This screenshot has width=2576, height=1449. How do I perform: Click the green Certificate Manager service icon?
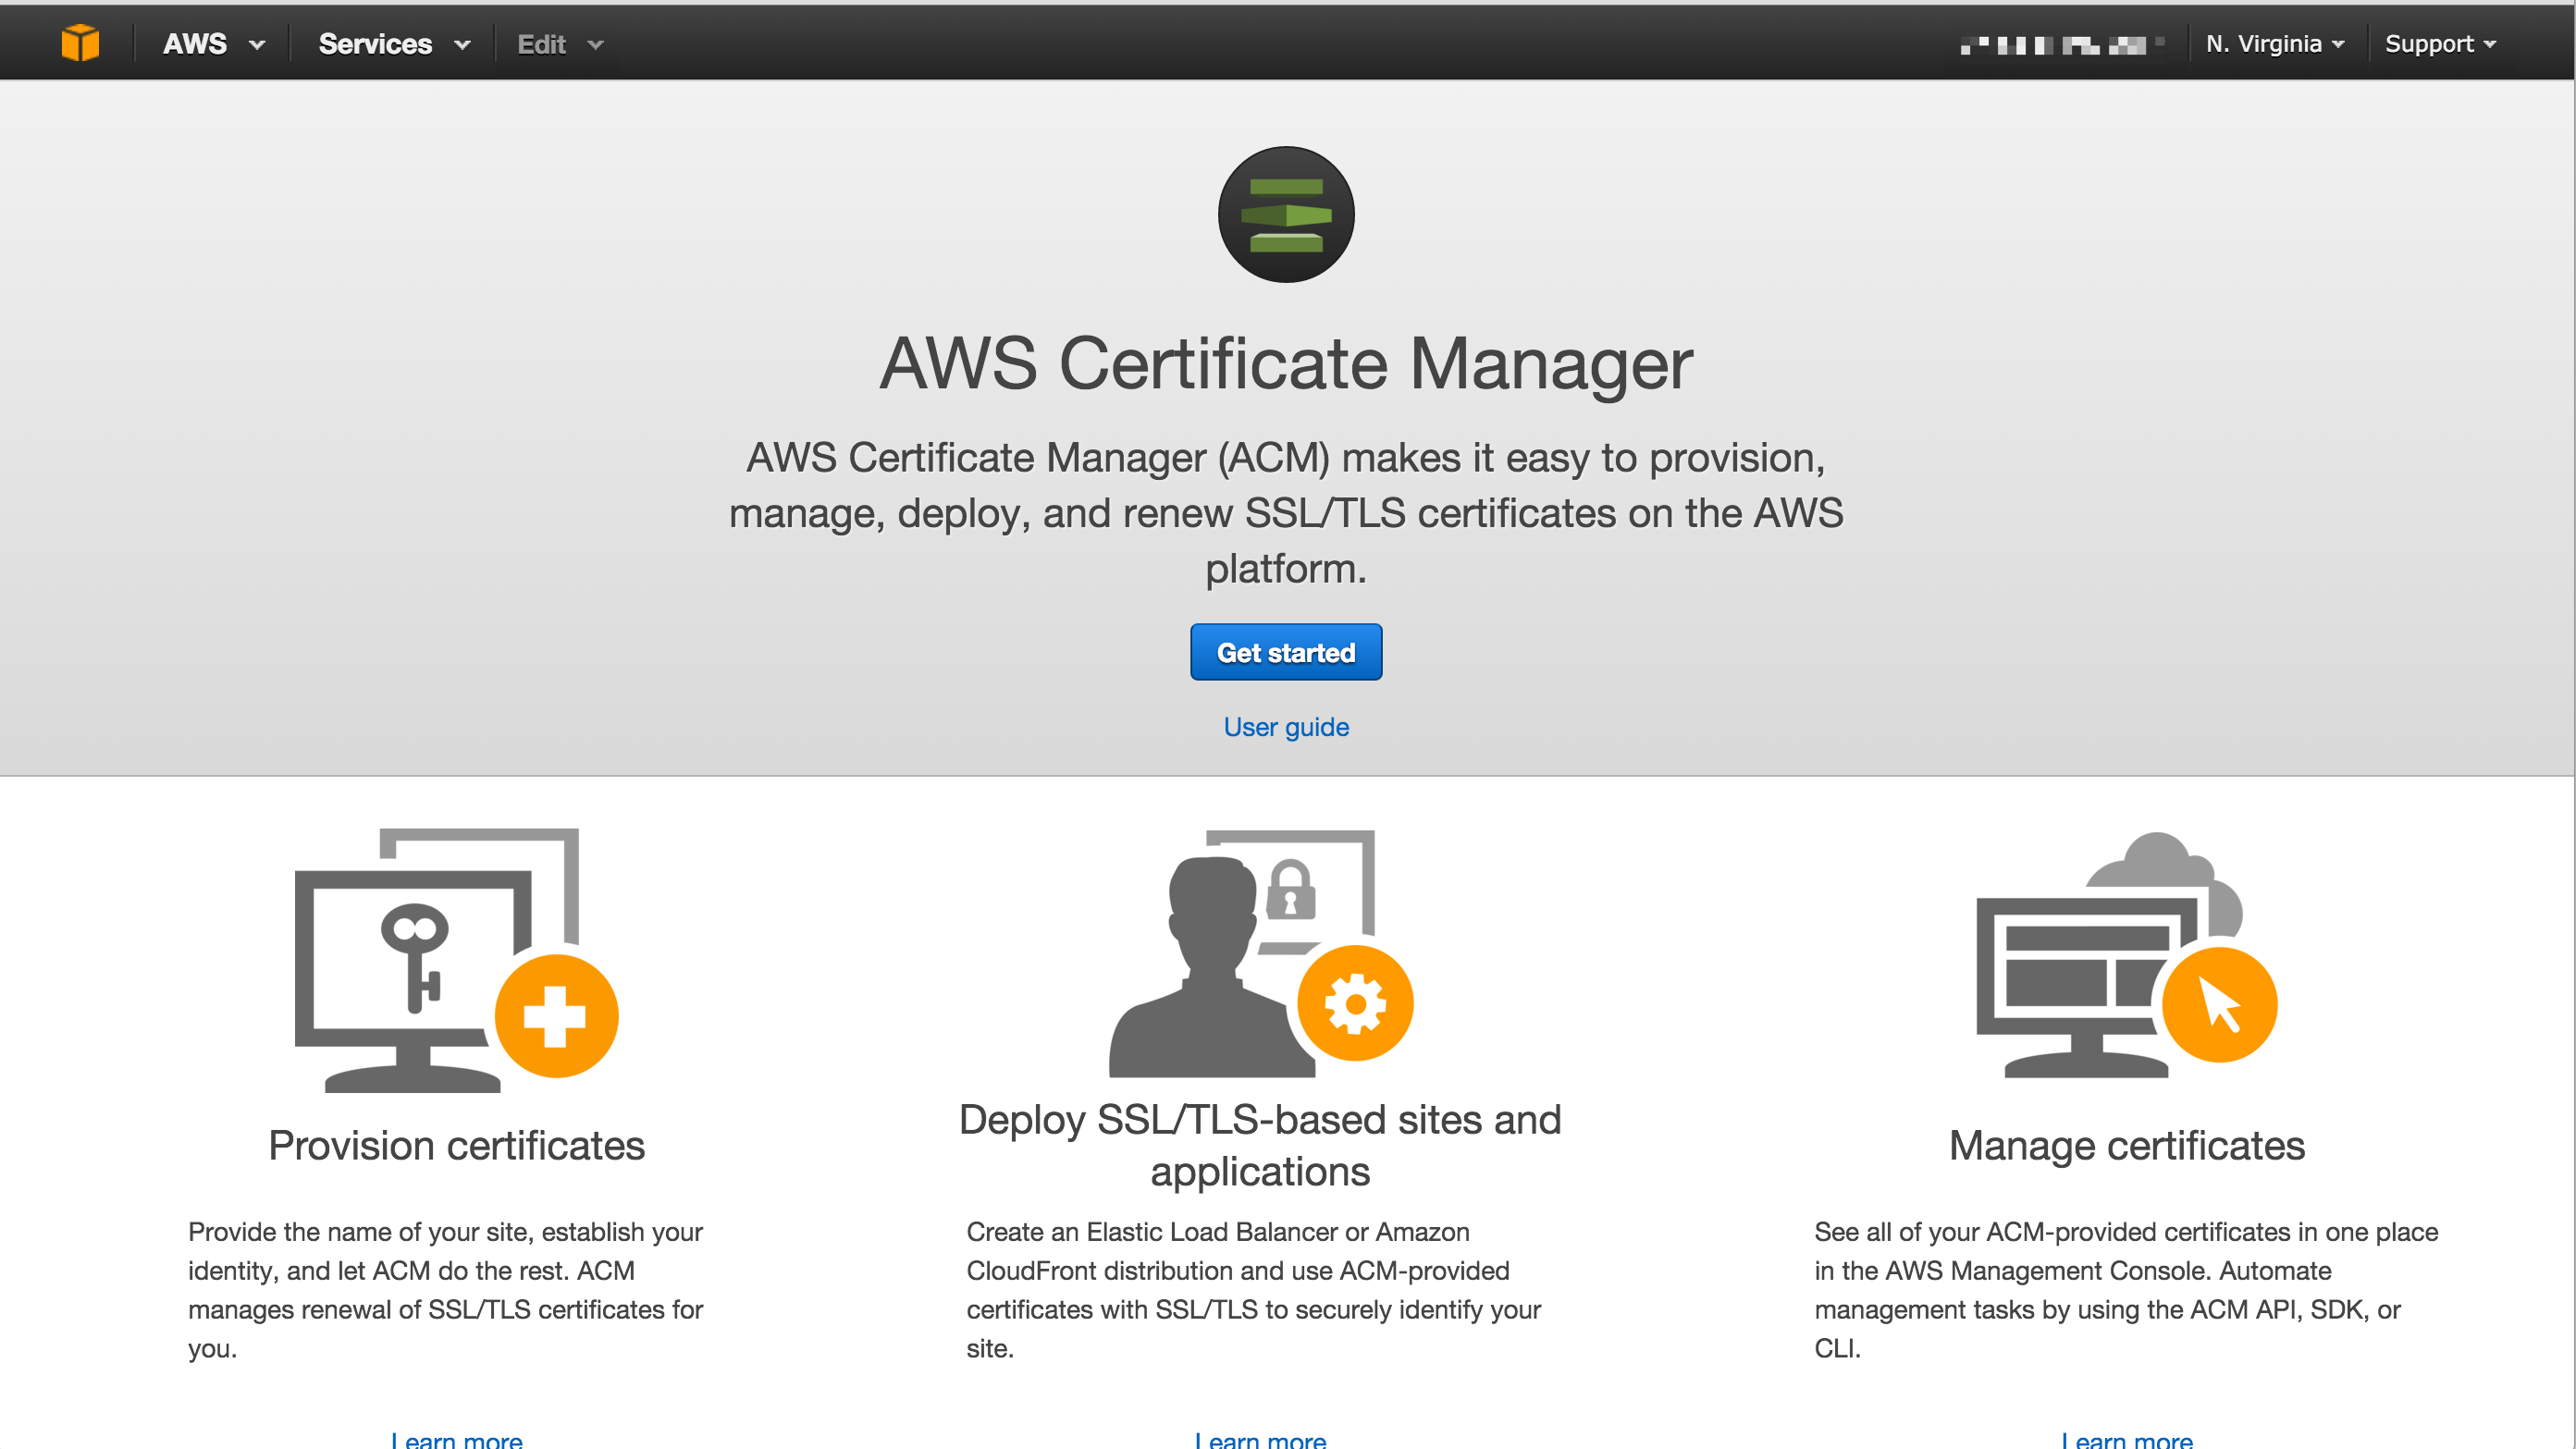1286,214
